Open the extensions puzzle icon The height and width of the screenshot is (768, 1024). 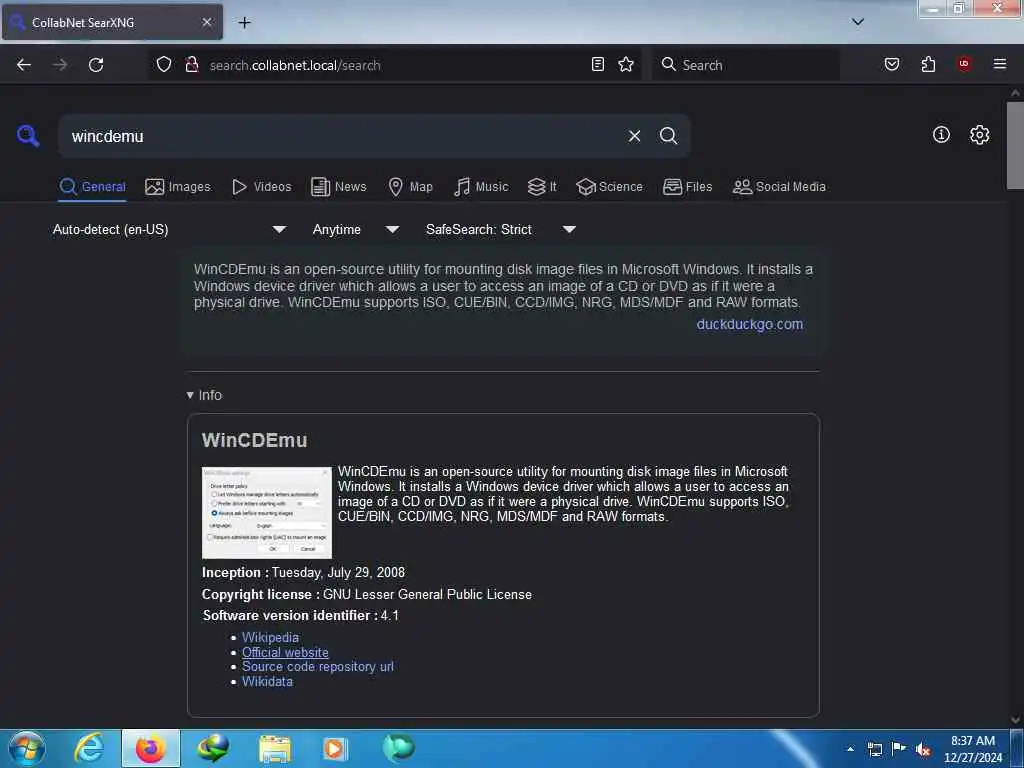click(x=928, y=64)
